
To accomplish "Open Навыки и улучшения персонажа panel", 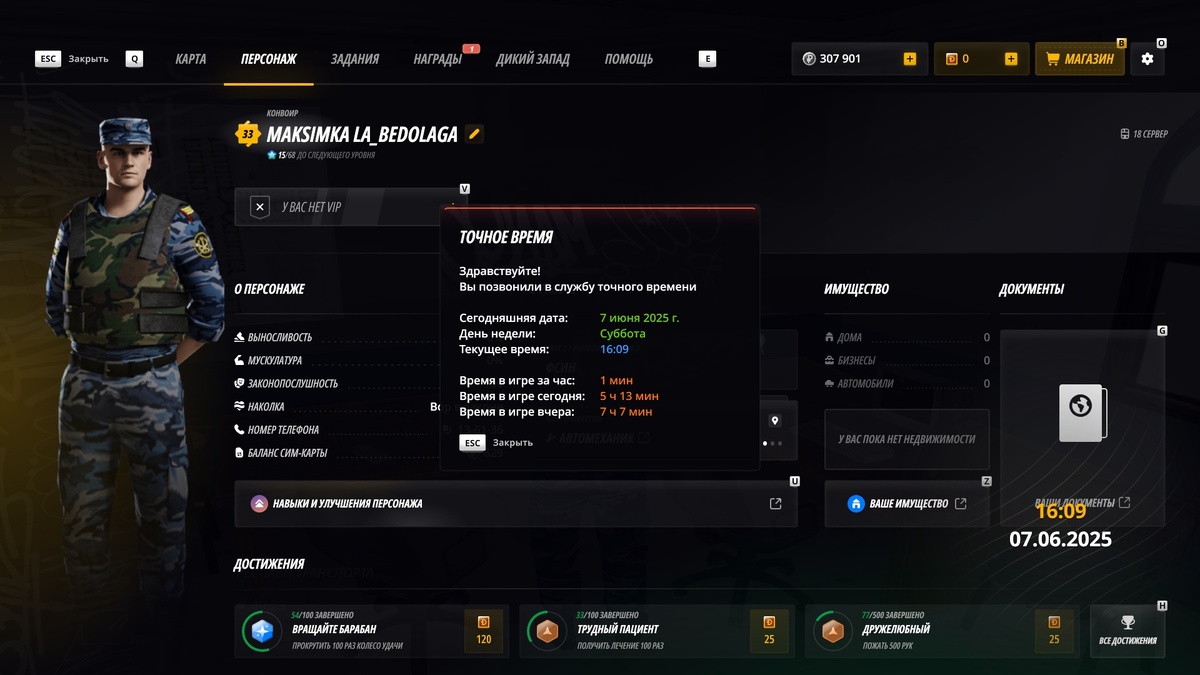I will click(x=516, y=504).
